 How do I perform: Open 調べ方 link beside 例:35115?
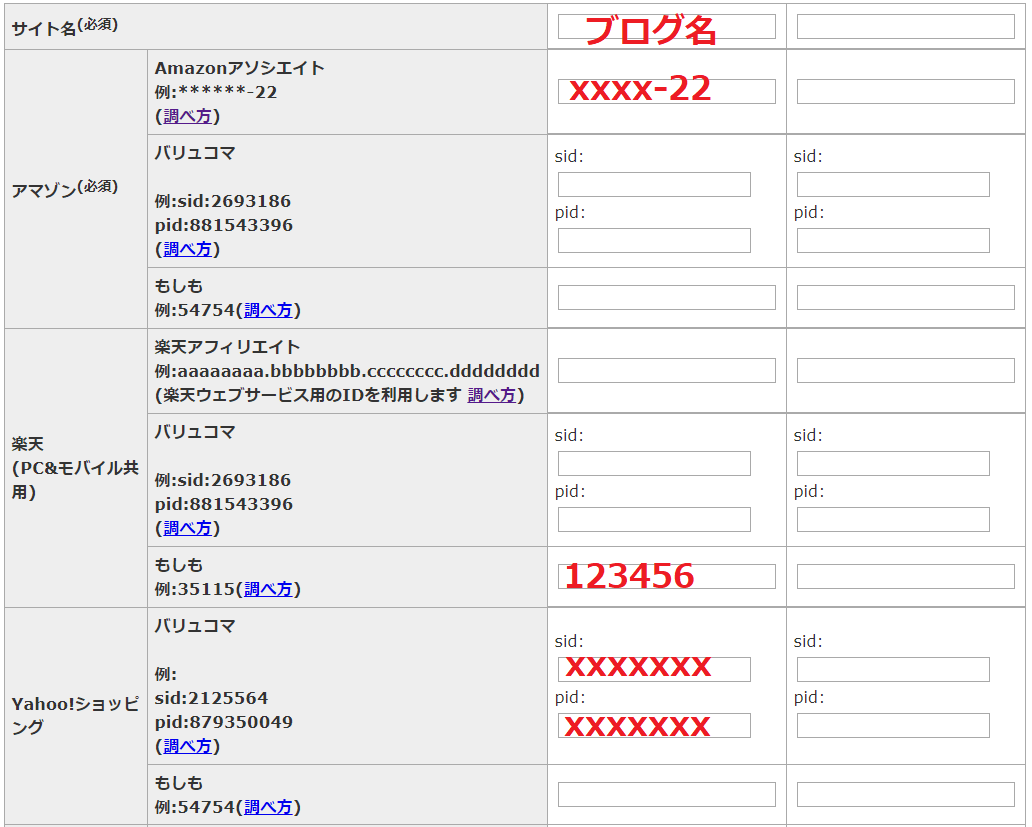click(268, 588)
